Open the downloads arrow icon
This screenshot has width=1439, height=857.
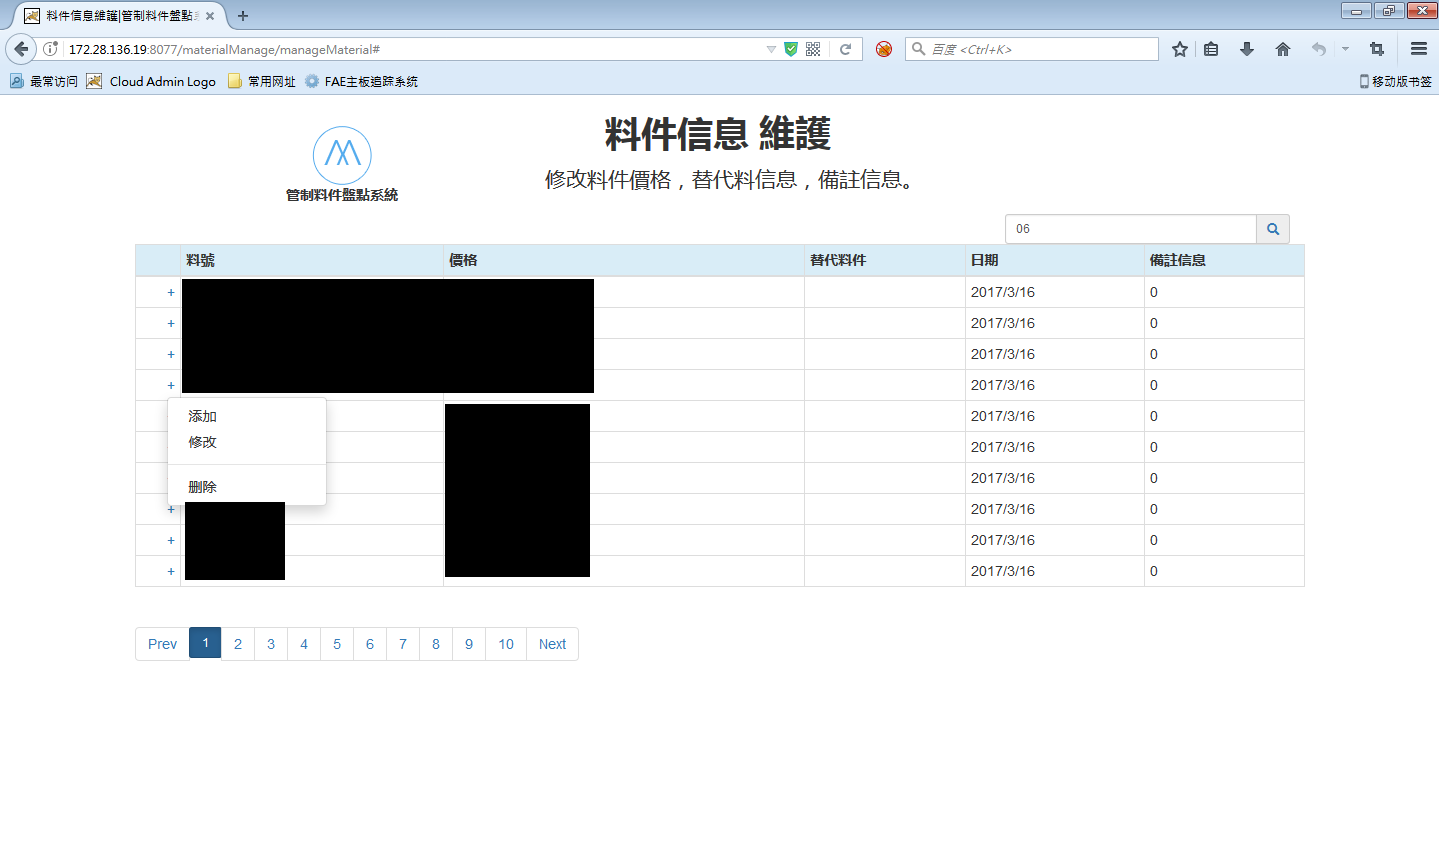click(x=1247, y=49)
